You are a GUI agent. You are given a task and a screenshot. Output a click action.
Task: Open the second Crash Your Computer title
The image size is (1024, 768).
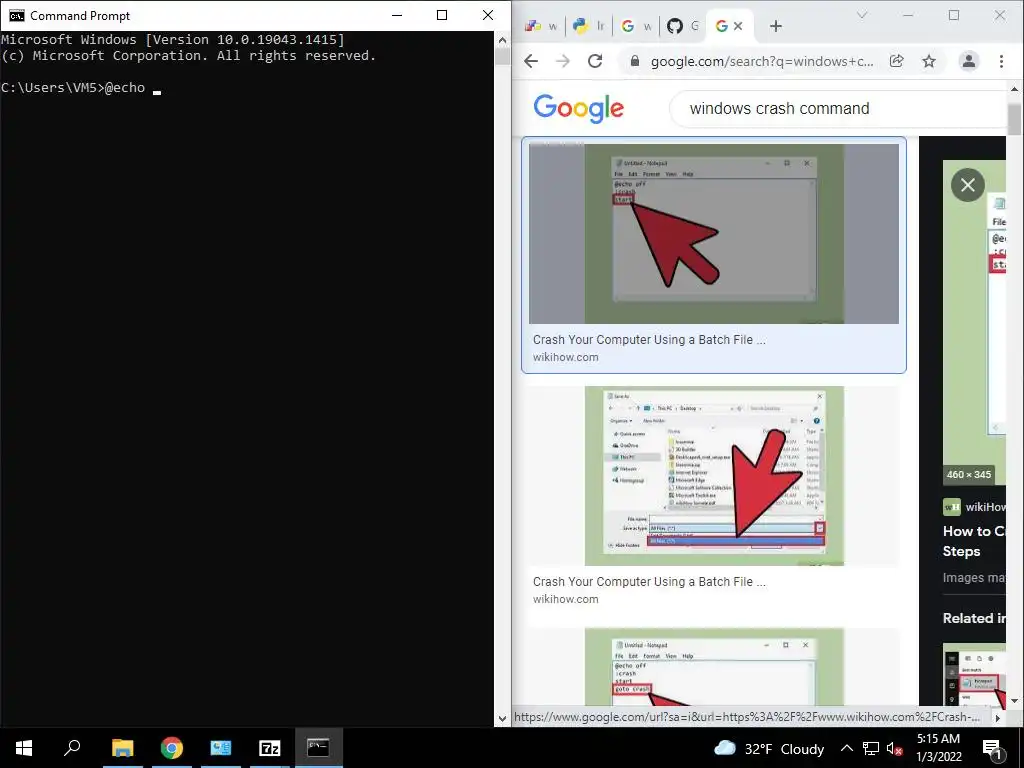[x=649, y=581]
